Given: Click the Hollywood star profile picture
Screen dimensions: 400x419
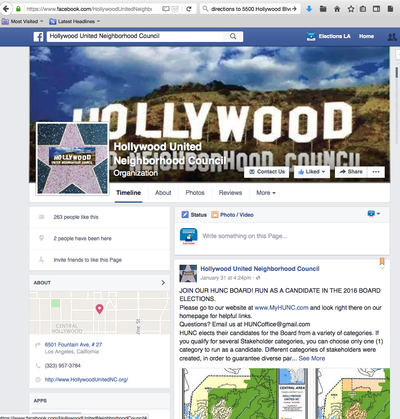Looking at the screenshot, I should (x=72, y=158).
